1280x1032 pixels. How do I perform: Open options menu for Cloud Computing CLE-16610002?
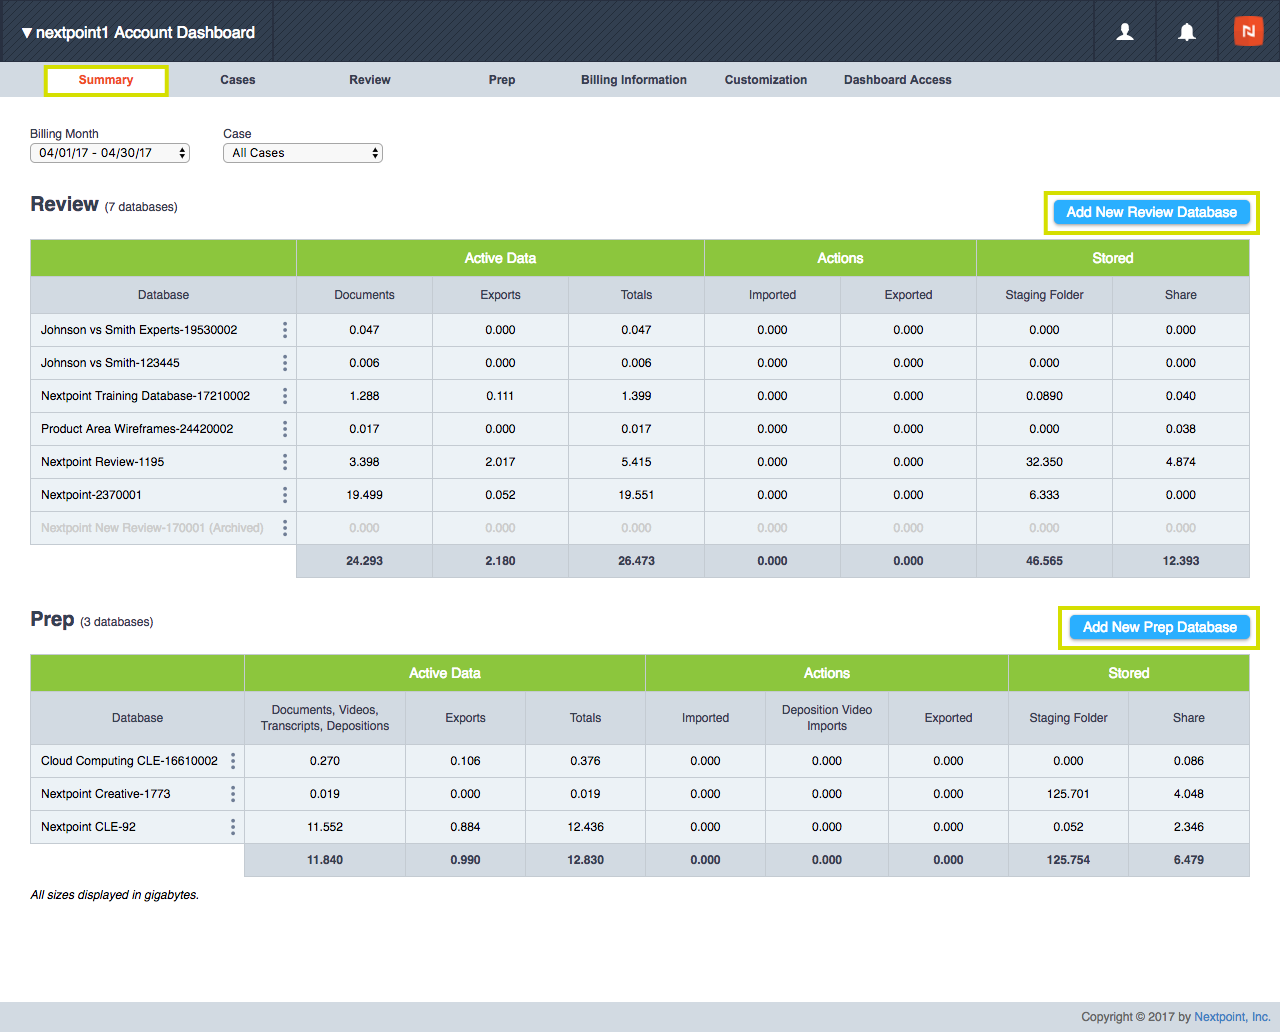pos(233,761)
